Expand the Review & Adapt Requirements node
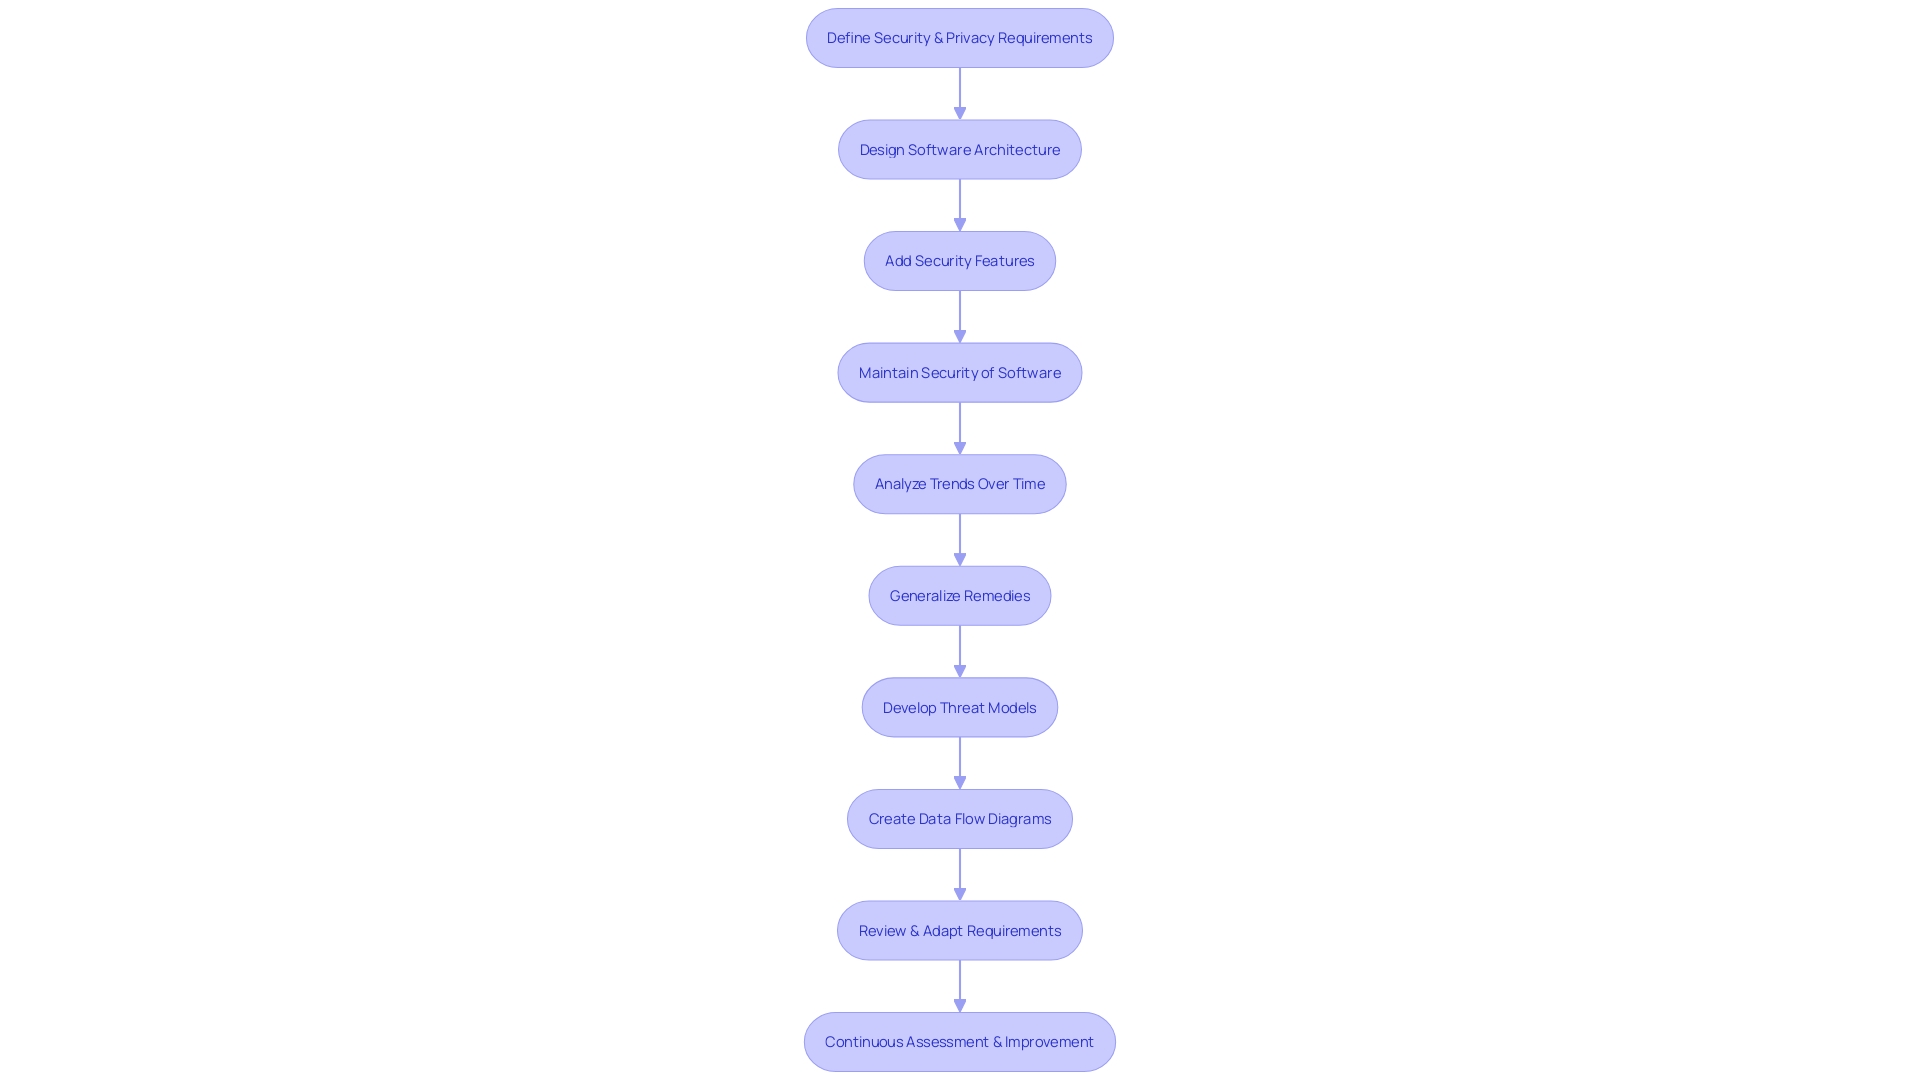Image resolution: width=1920 pixels, height=1080 pixels. coord(960,930)
